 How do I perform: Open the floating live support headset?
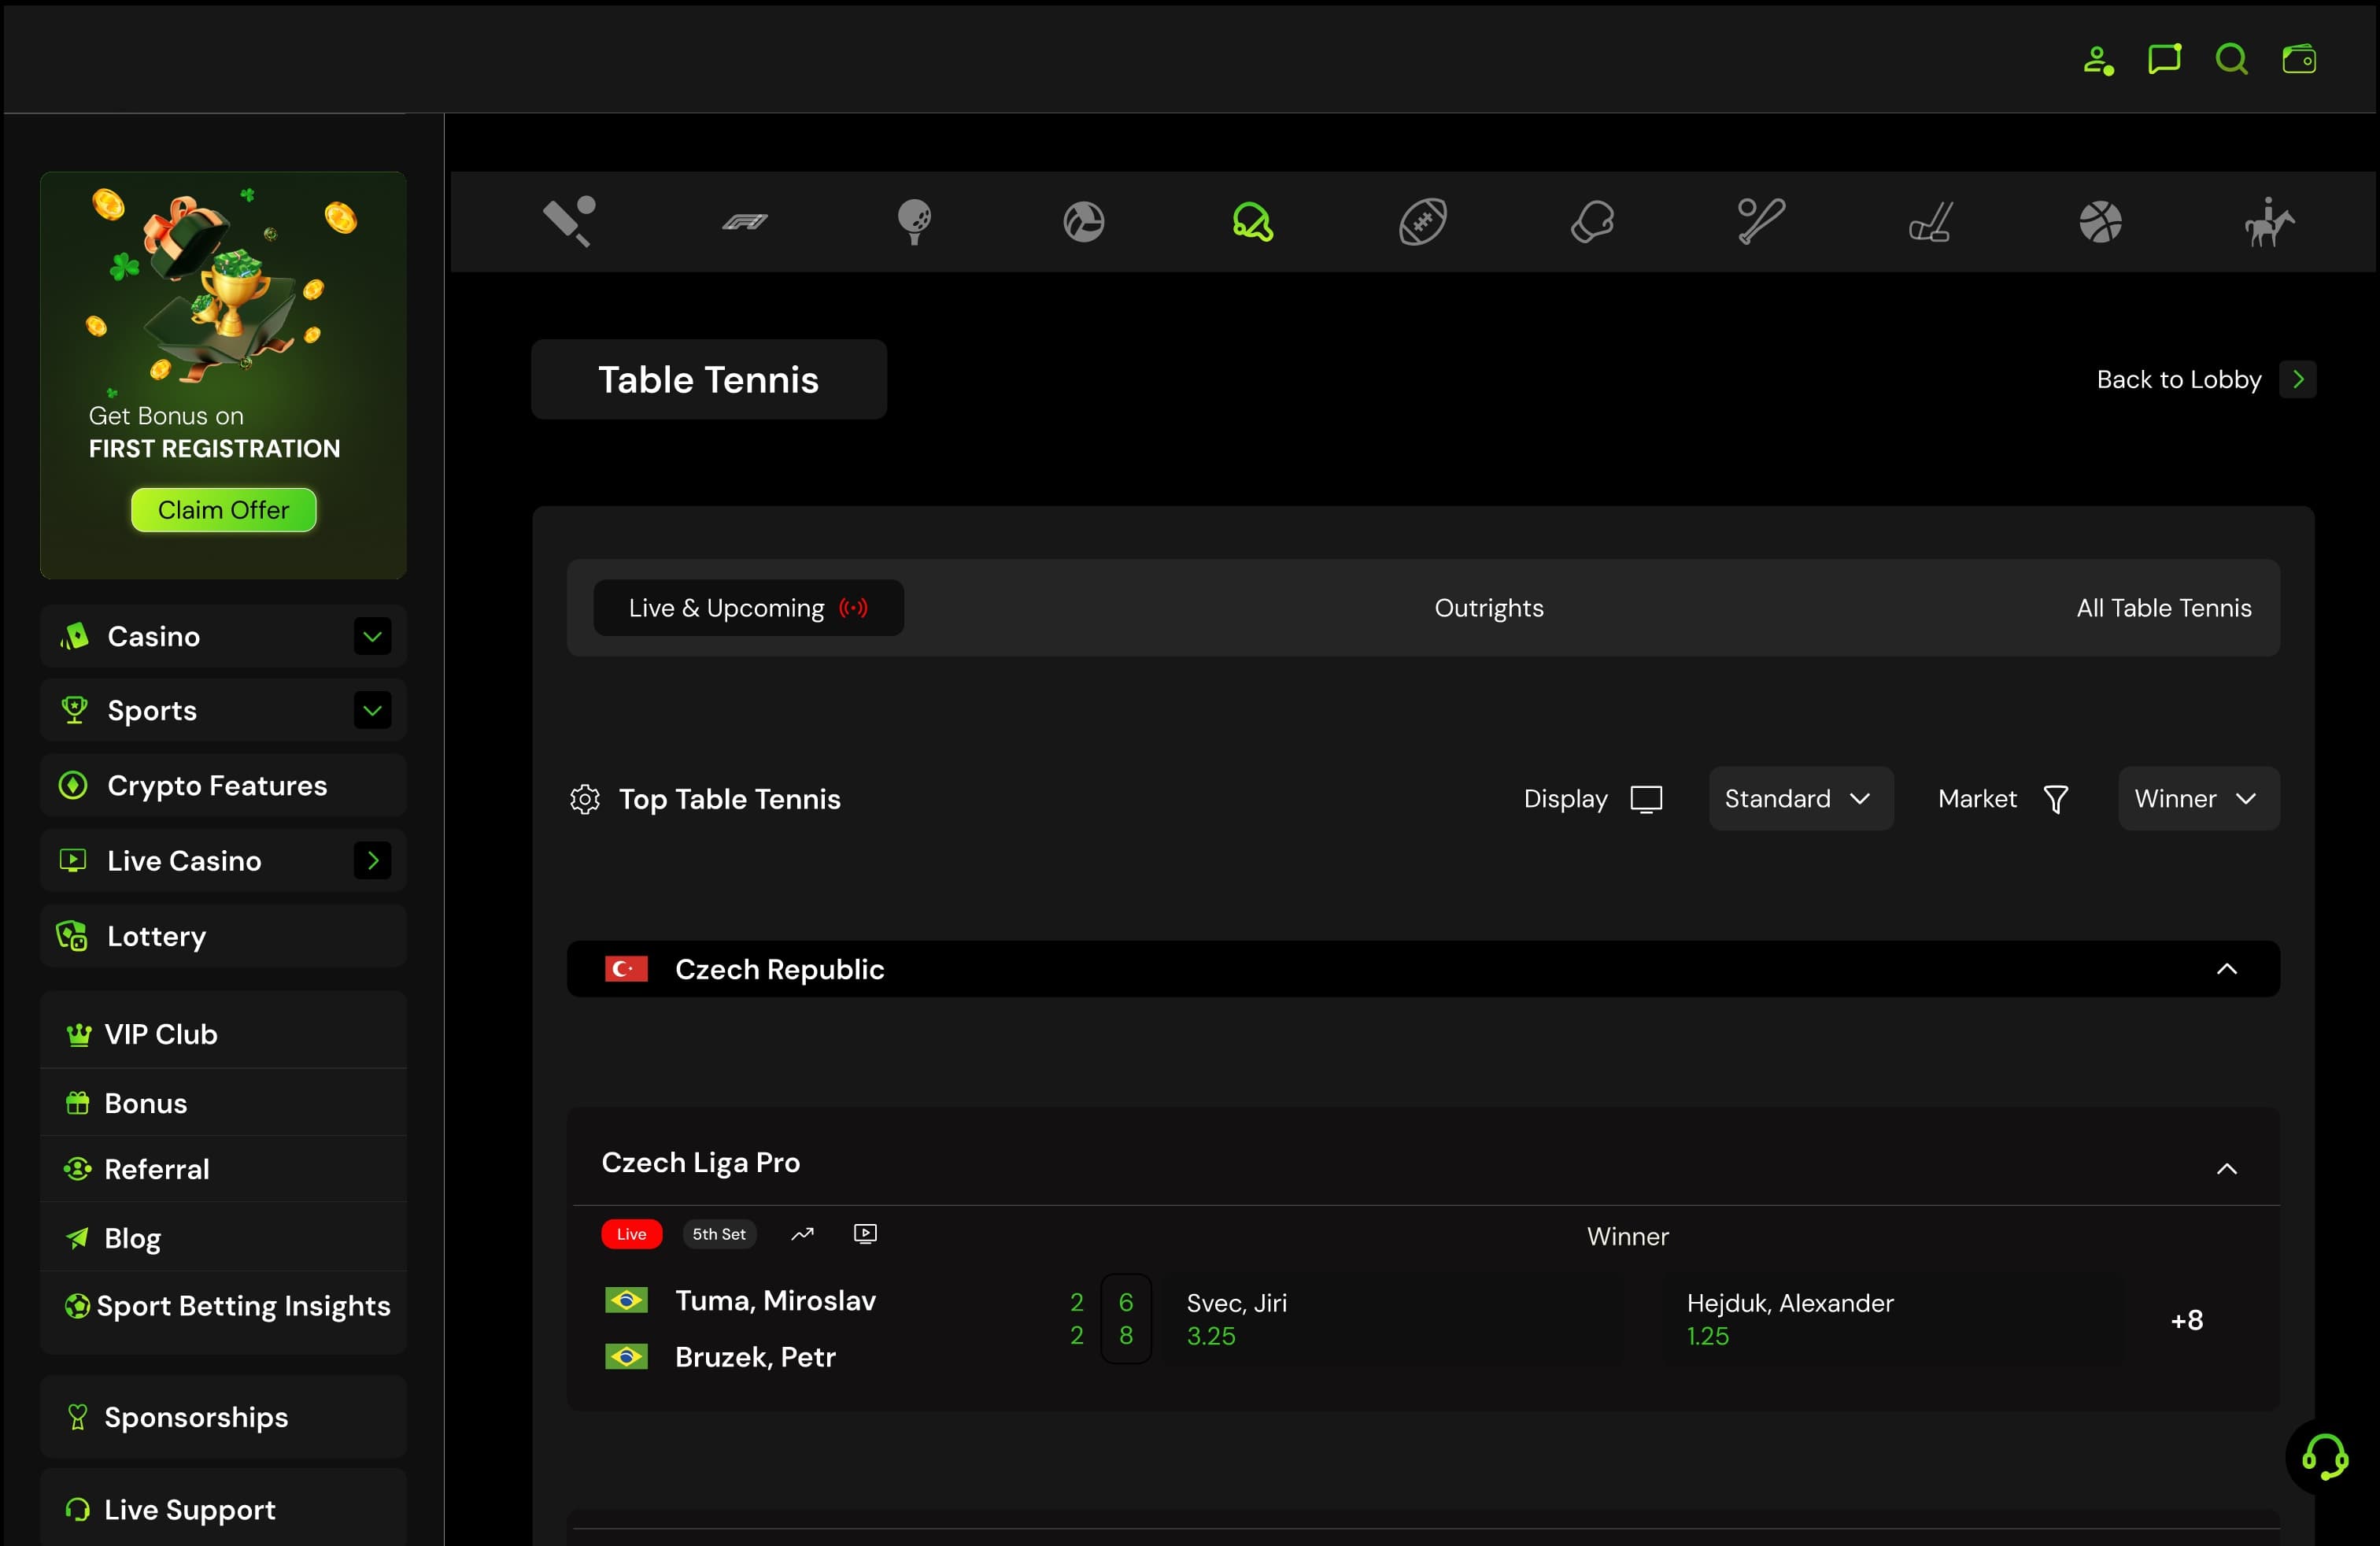pos(2324,1456)
